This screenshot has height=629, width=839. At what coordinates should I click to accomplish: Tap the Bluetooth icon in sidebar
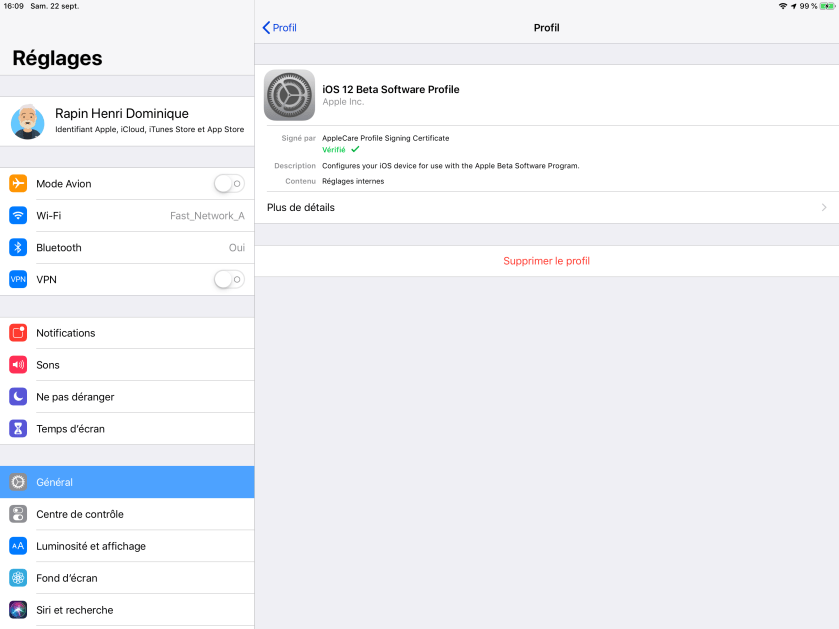[18, 247]
